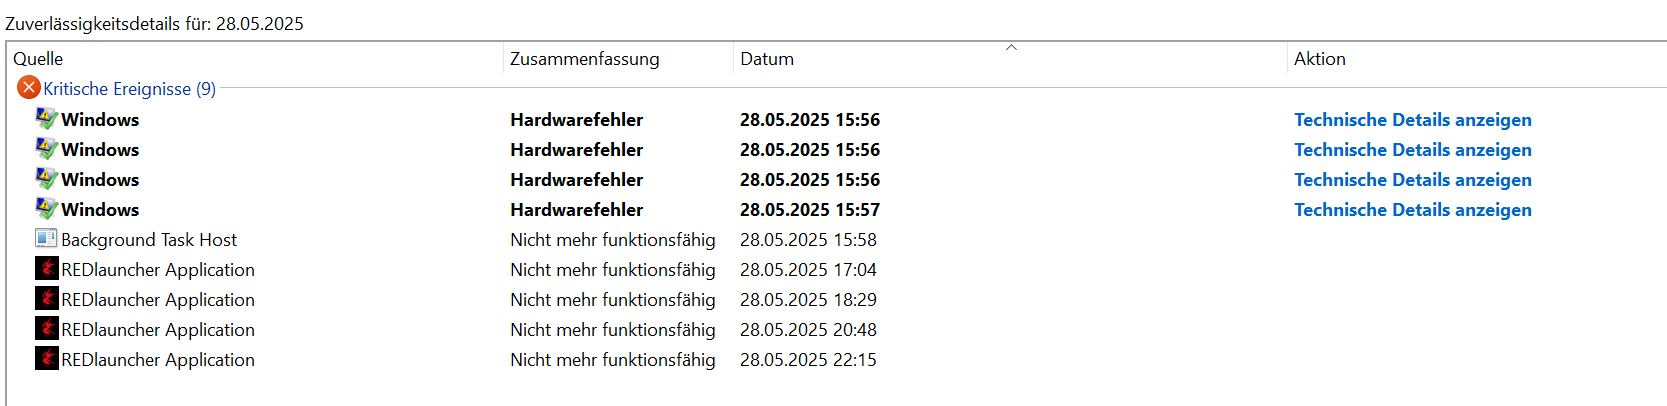Click REDlauncher icon for the 22:15 crash
Screen dimensions: 1667x406
46,359
